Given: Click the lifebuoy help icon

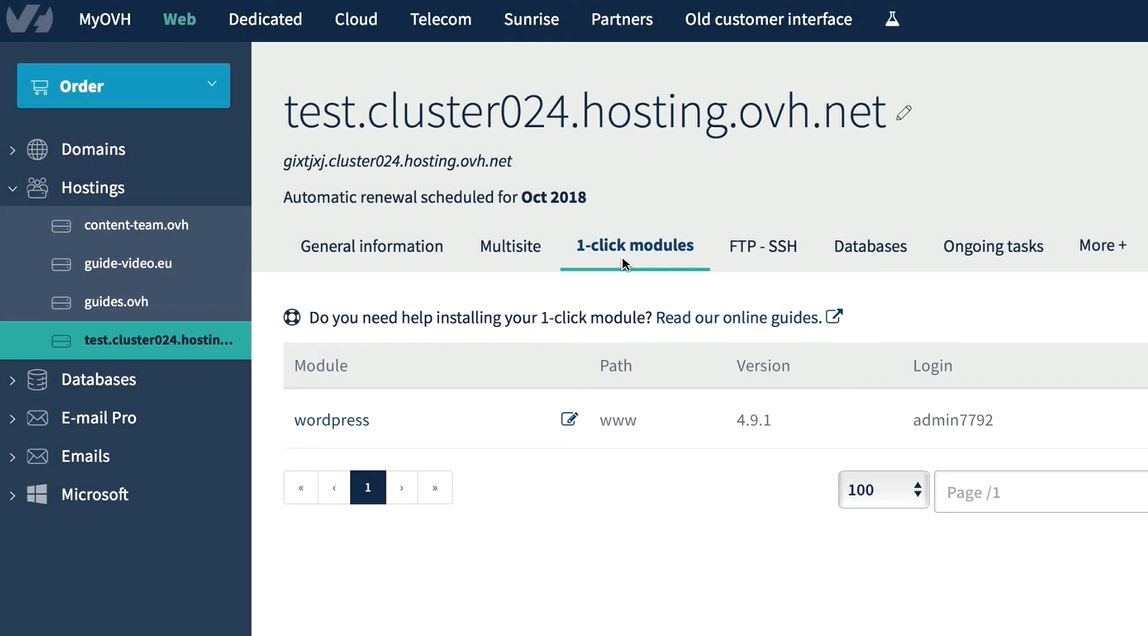Looking at the screenshot, I should pyautogui.click(x=292, y=317).
